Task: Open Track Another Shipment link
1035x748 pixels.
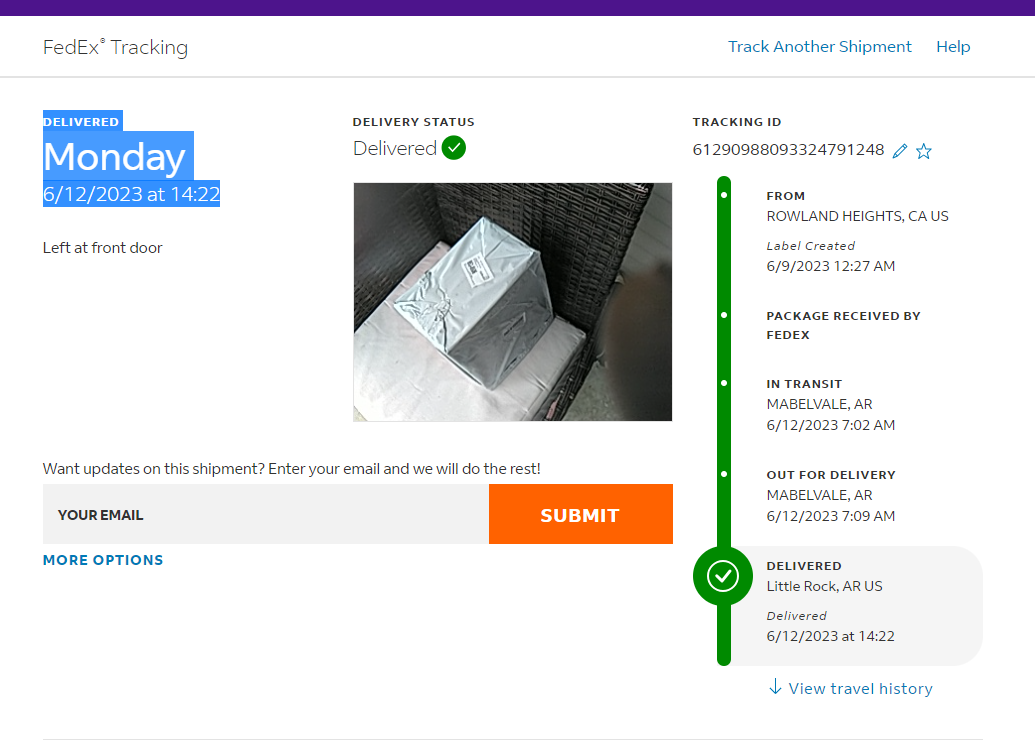Action: click(x=819, y=47)
